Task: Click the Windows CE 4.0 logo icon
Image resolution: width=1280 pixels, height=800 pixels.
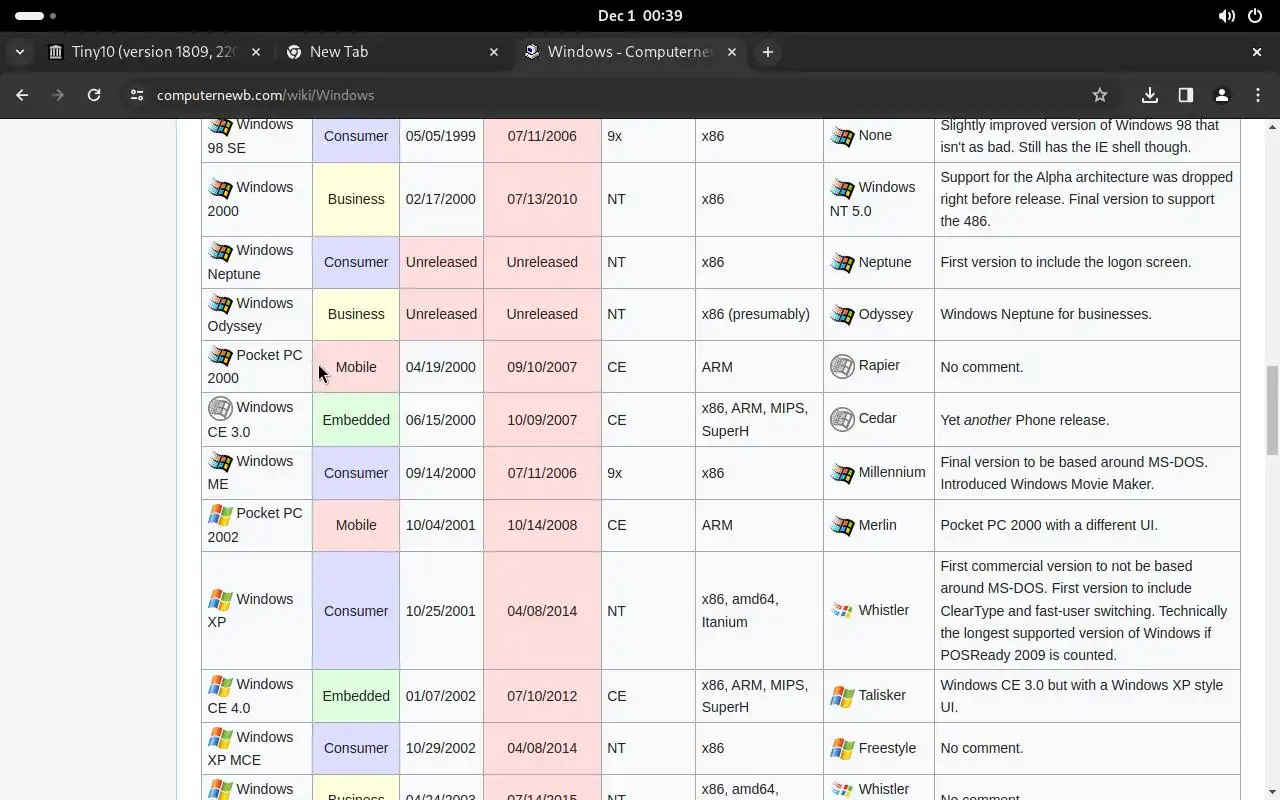Action: [220, 685]
